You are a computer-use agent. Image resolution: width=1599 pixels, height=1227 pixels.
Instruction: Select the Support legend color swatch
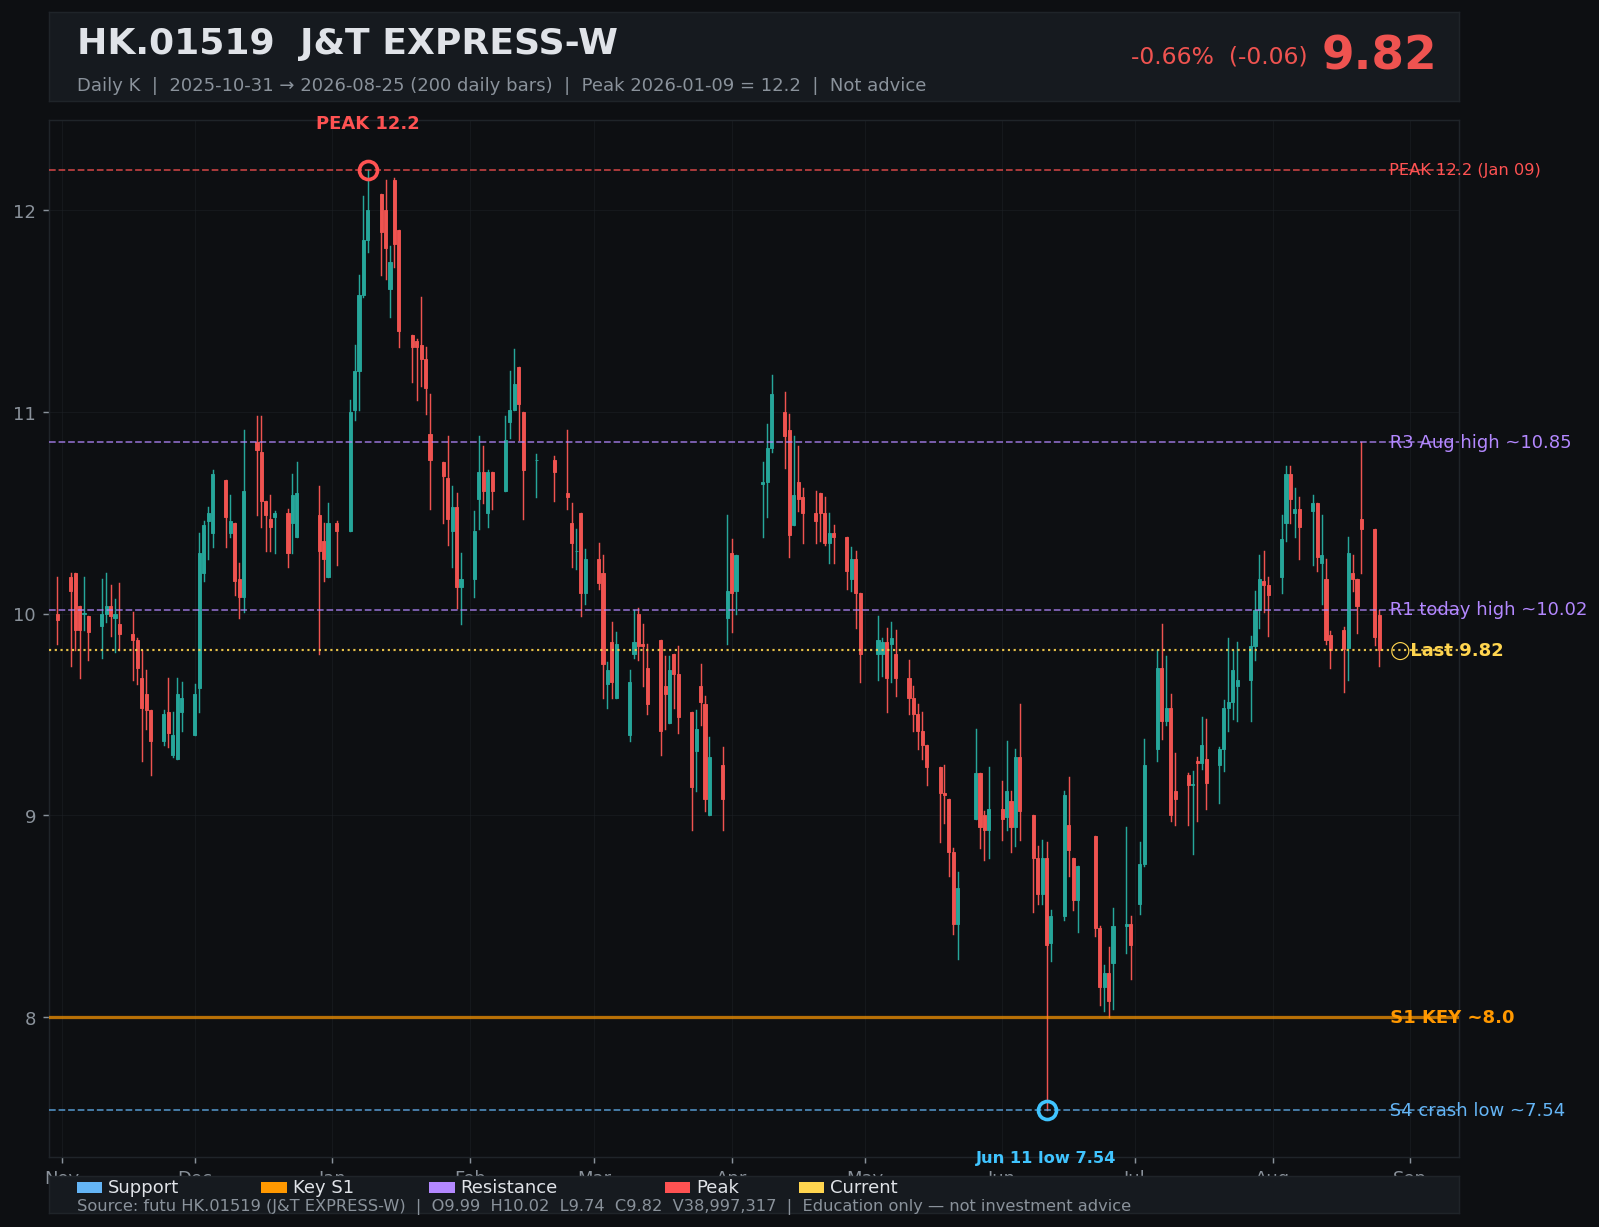tap(89, 1187)
